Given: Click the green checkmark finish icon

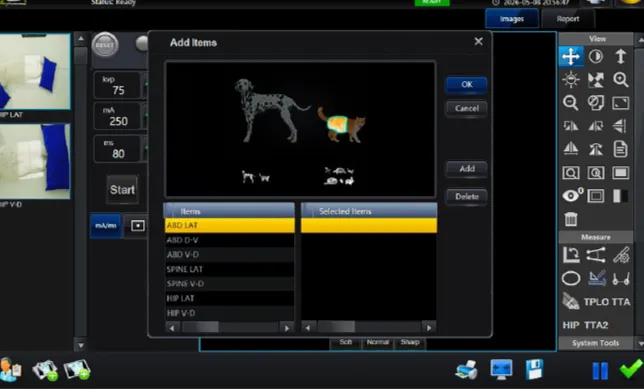Looking at the screenshot, I should pos(631,368).
